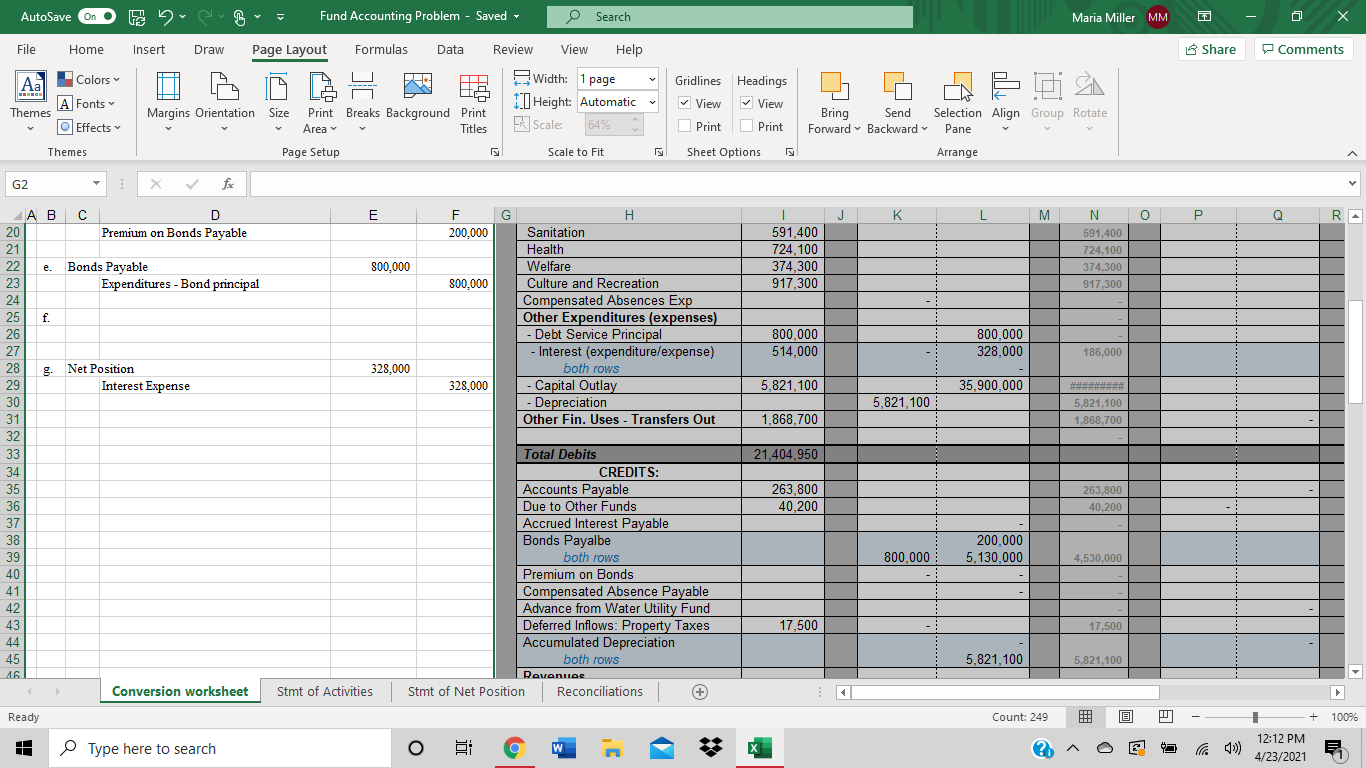This screenshot has height=768, width=1366.
Task: Click in the formula bar input
Action: [797, 184]
